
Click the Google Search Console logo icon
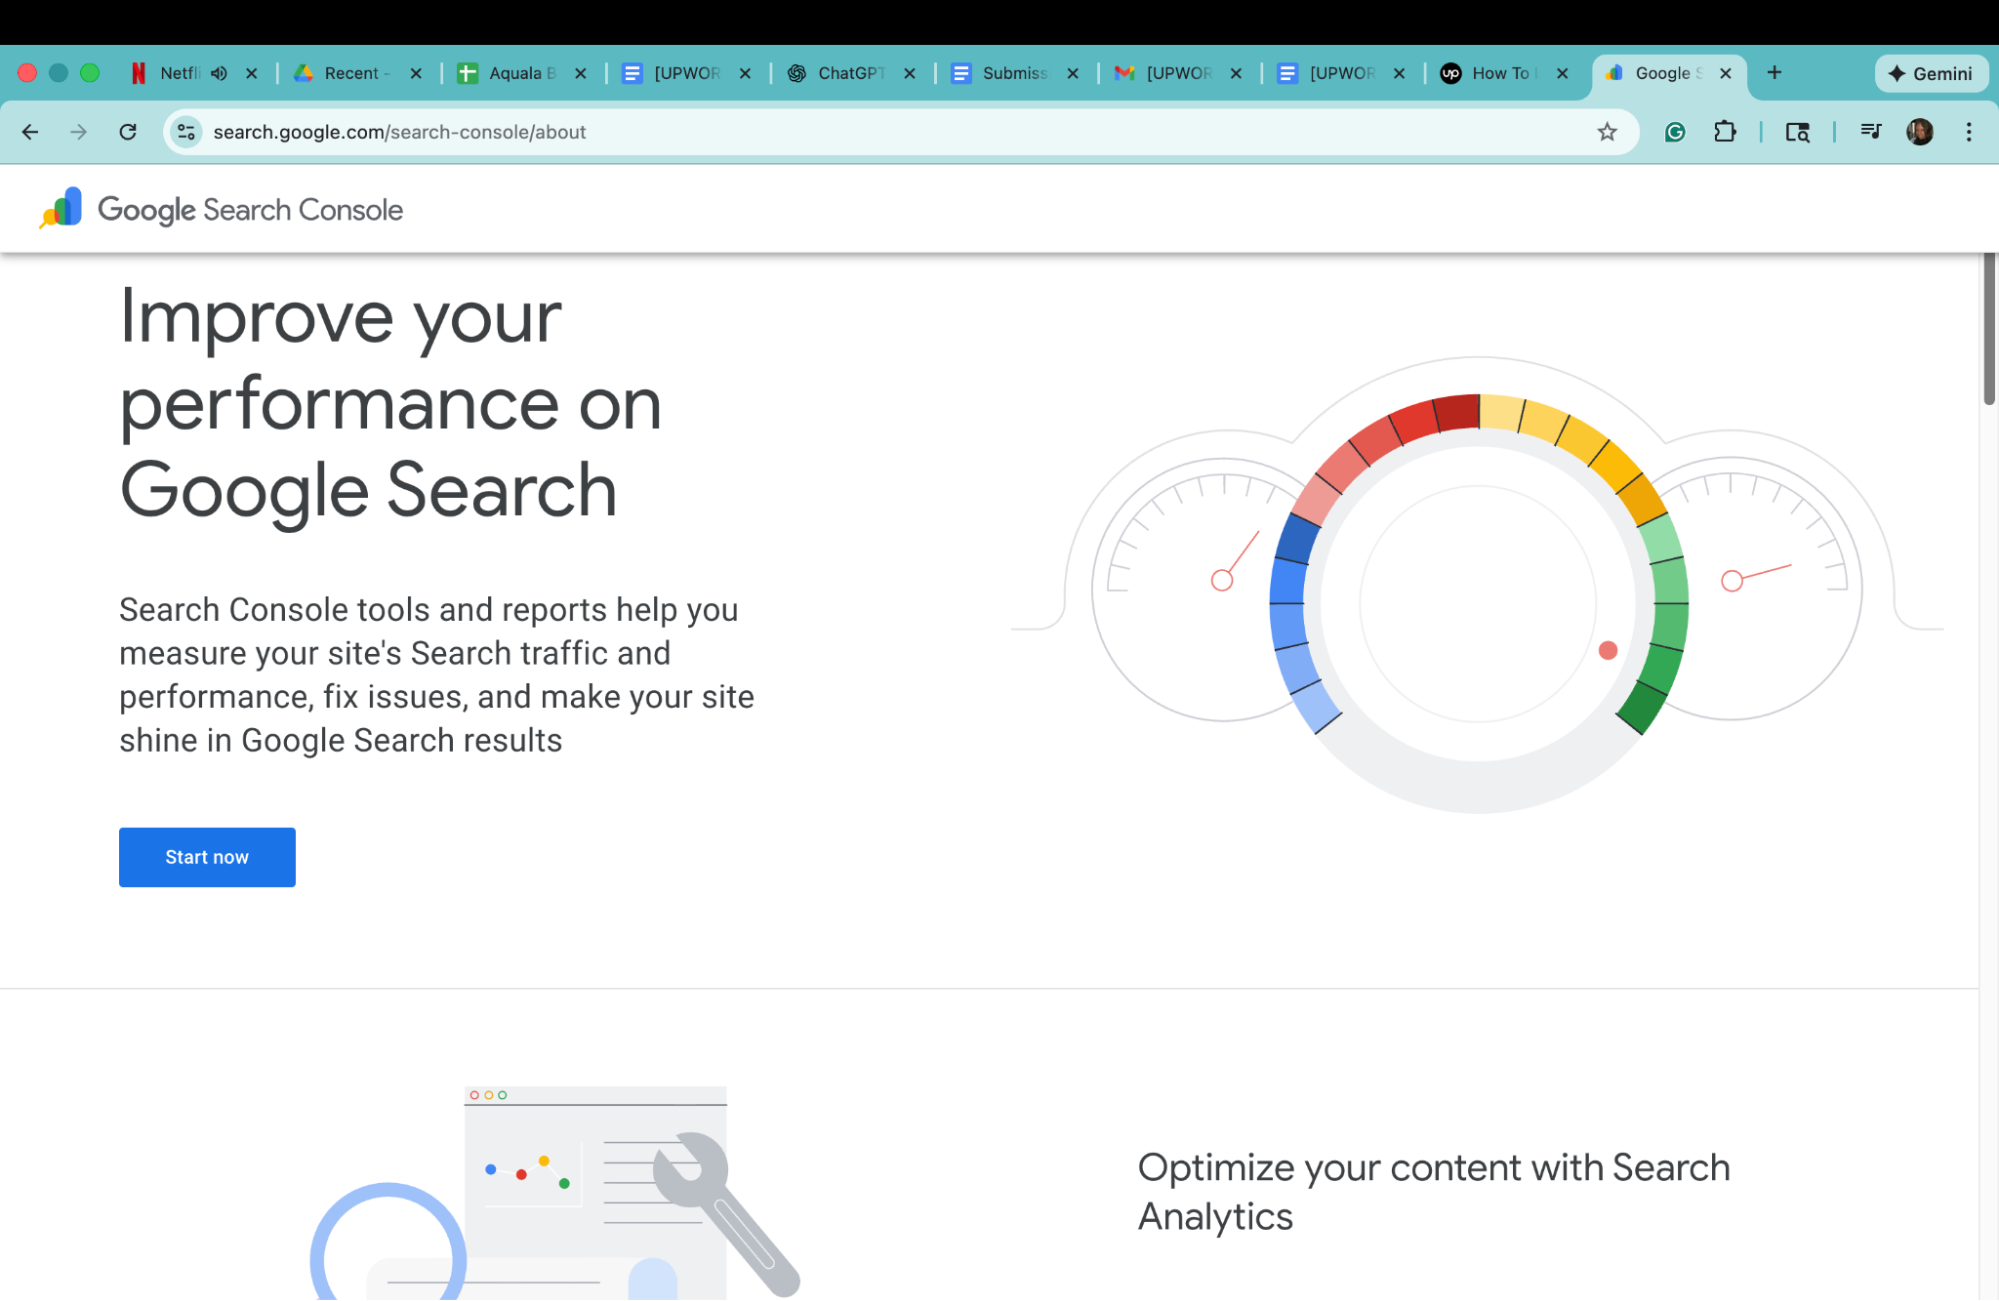61,208
